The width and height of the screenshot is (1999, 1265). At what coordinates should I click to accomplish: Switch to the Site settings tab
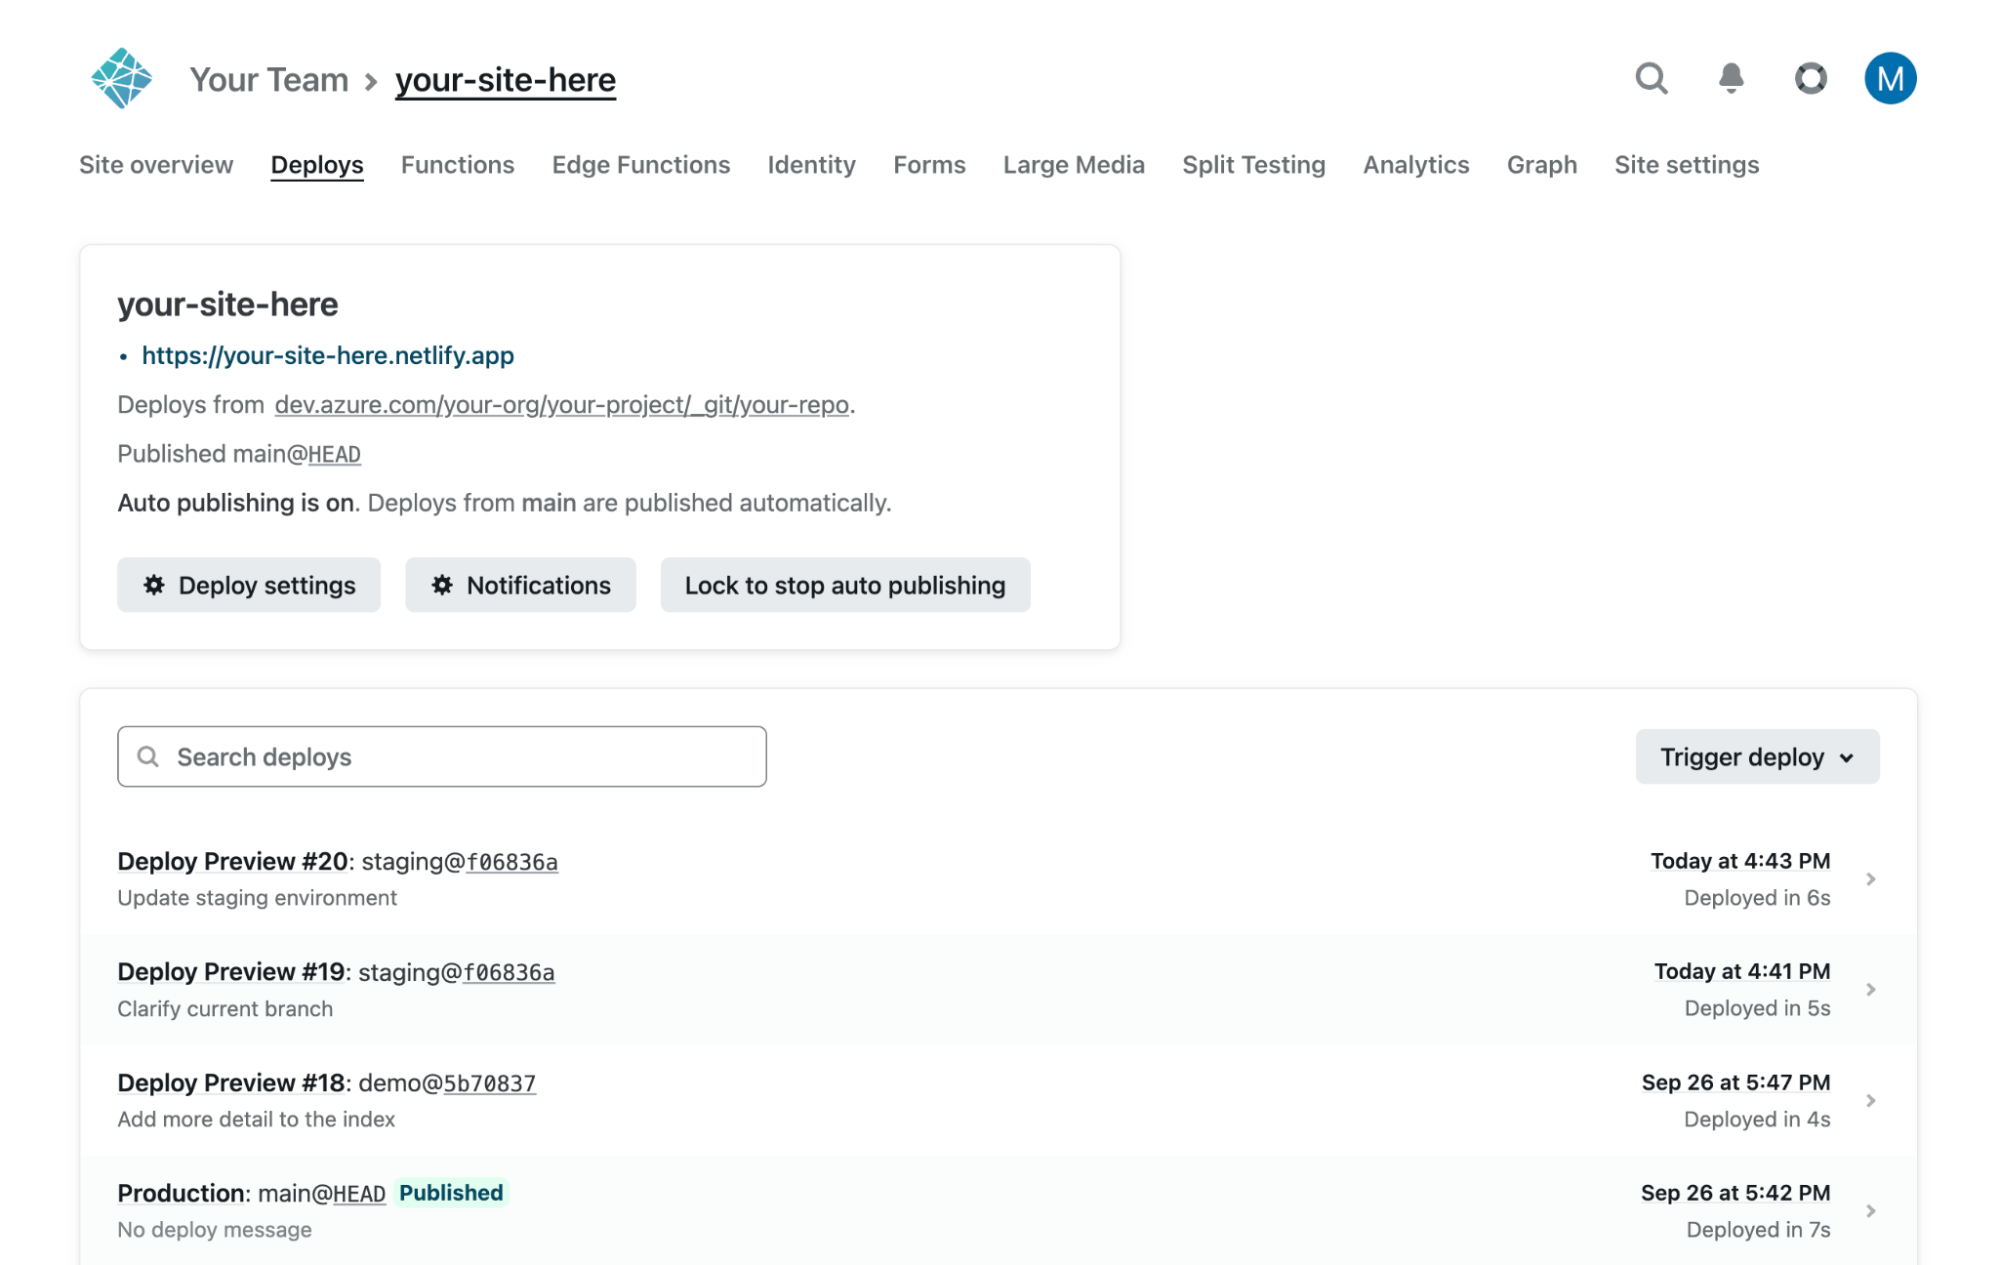1686,165
